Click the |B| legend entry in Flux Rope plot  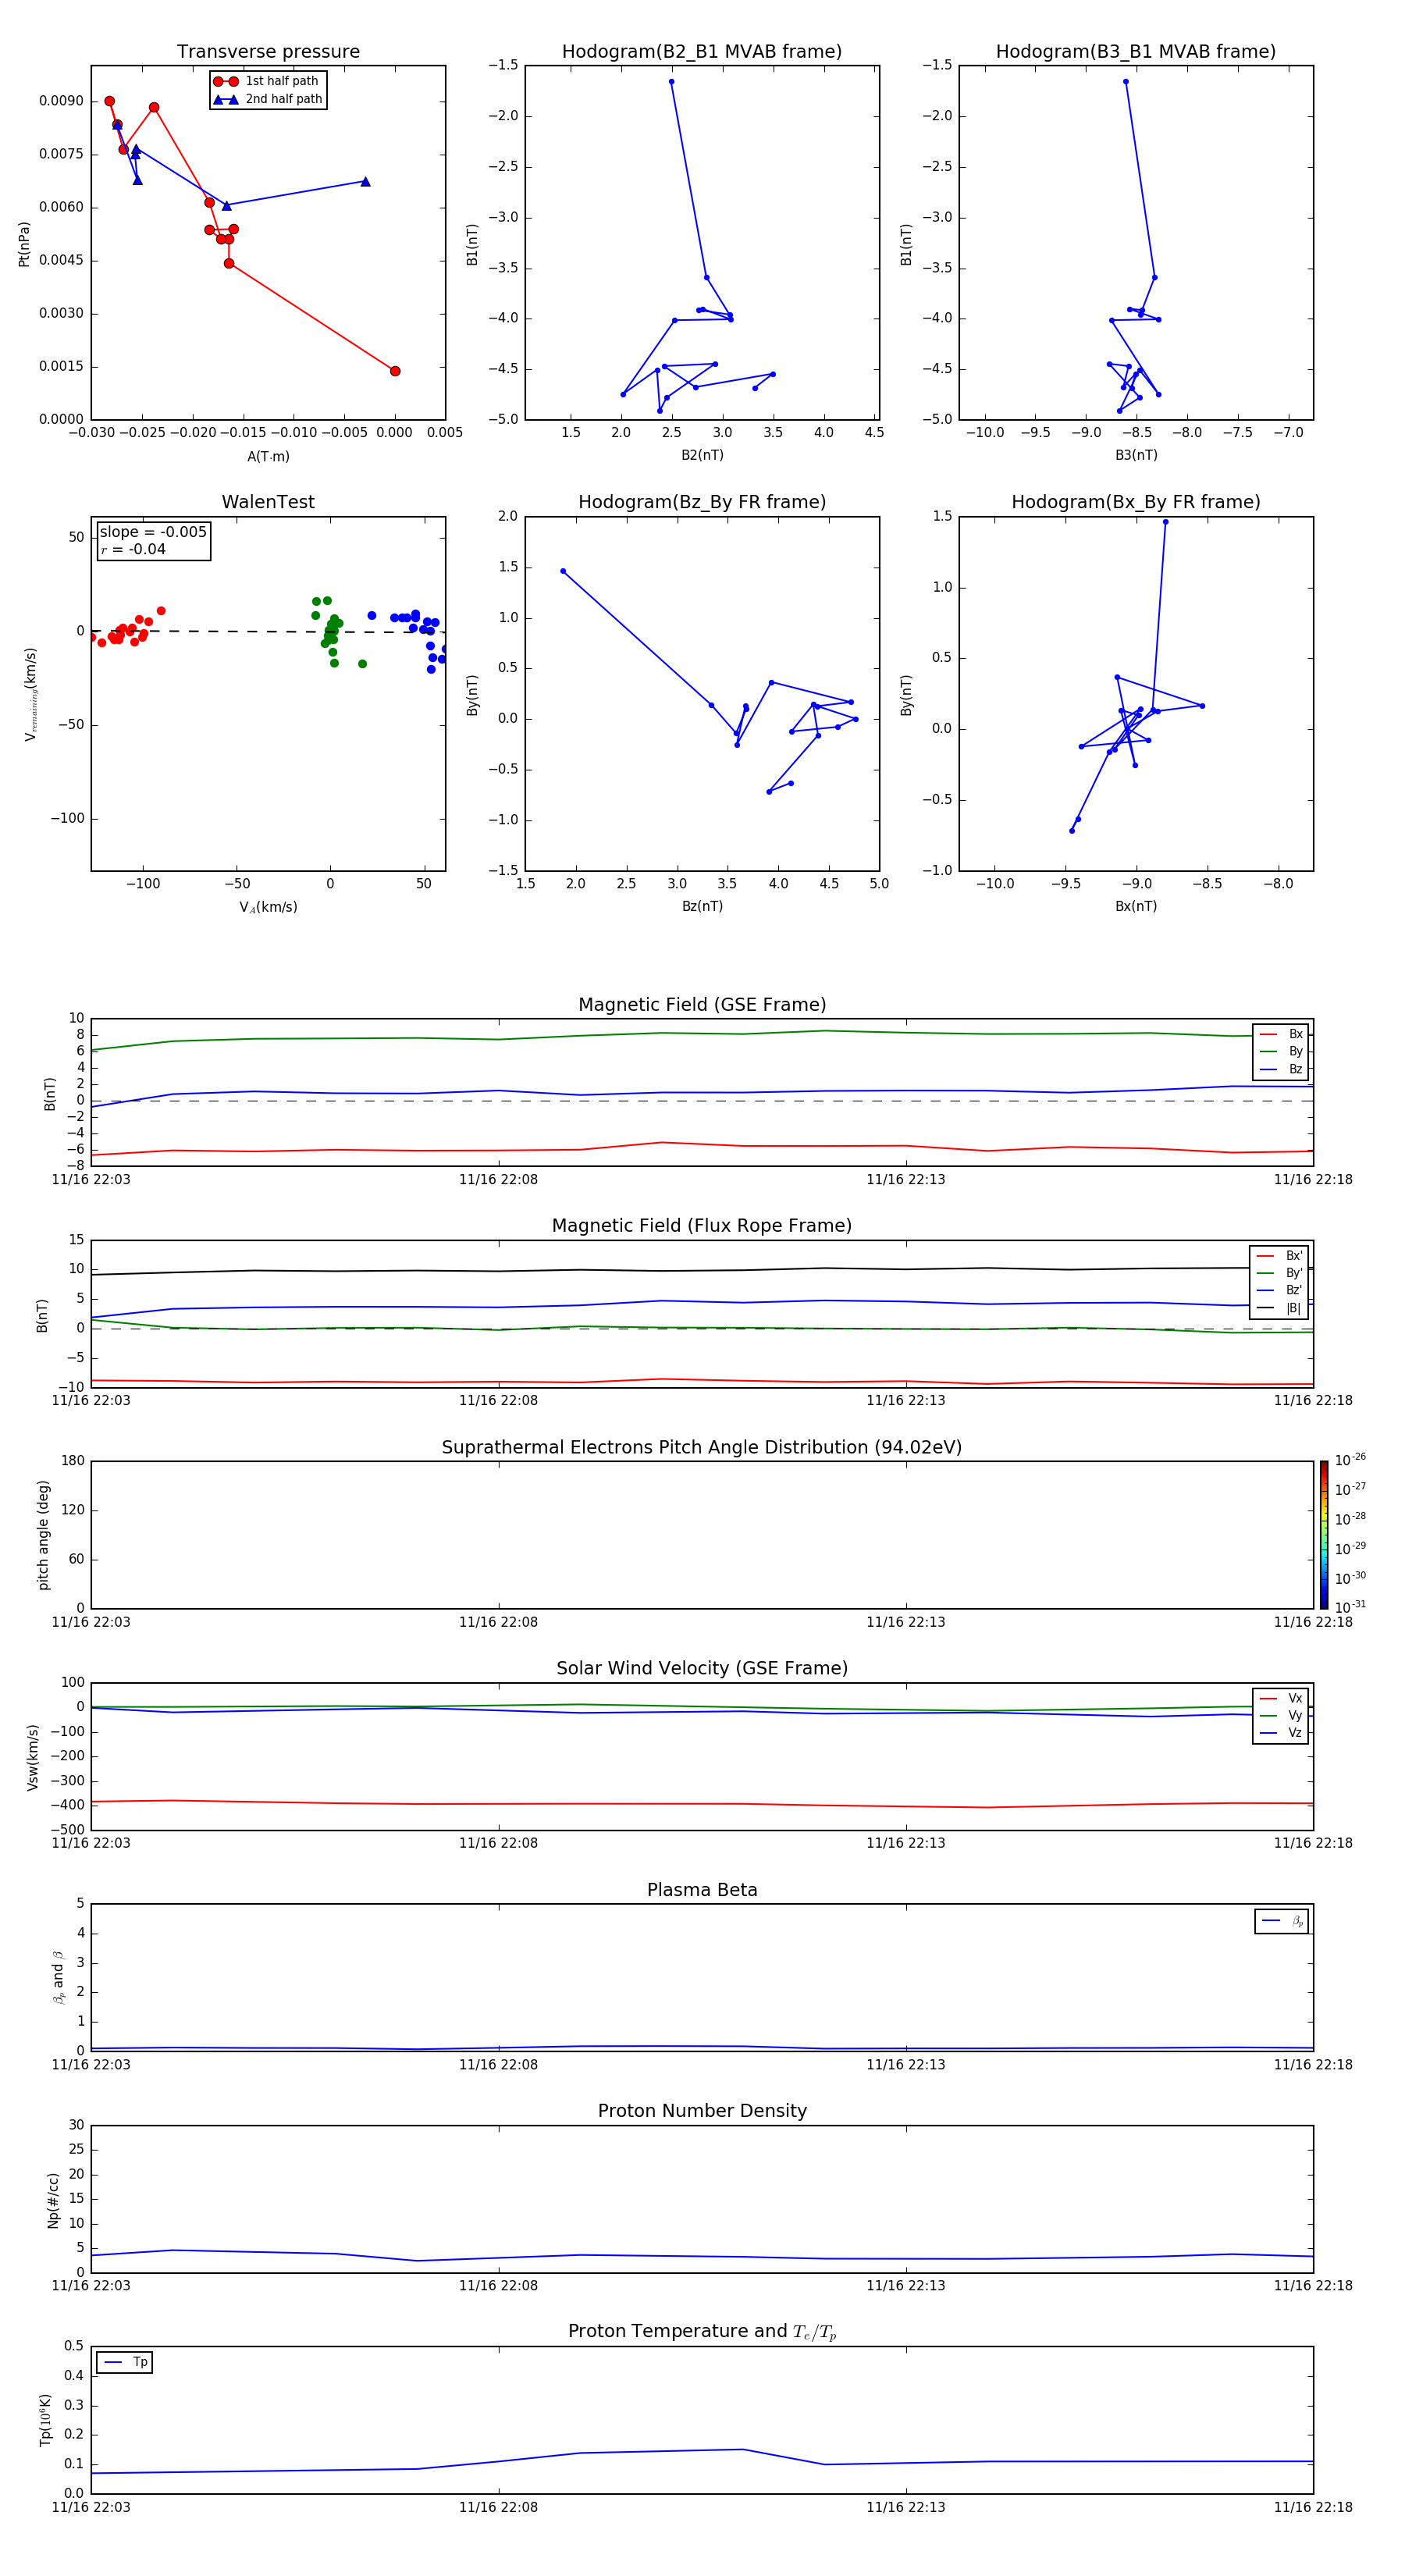point(1279,1308)
